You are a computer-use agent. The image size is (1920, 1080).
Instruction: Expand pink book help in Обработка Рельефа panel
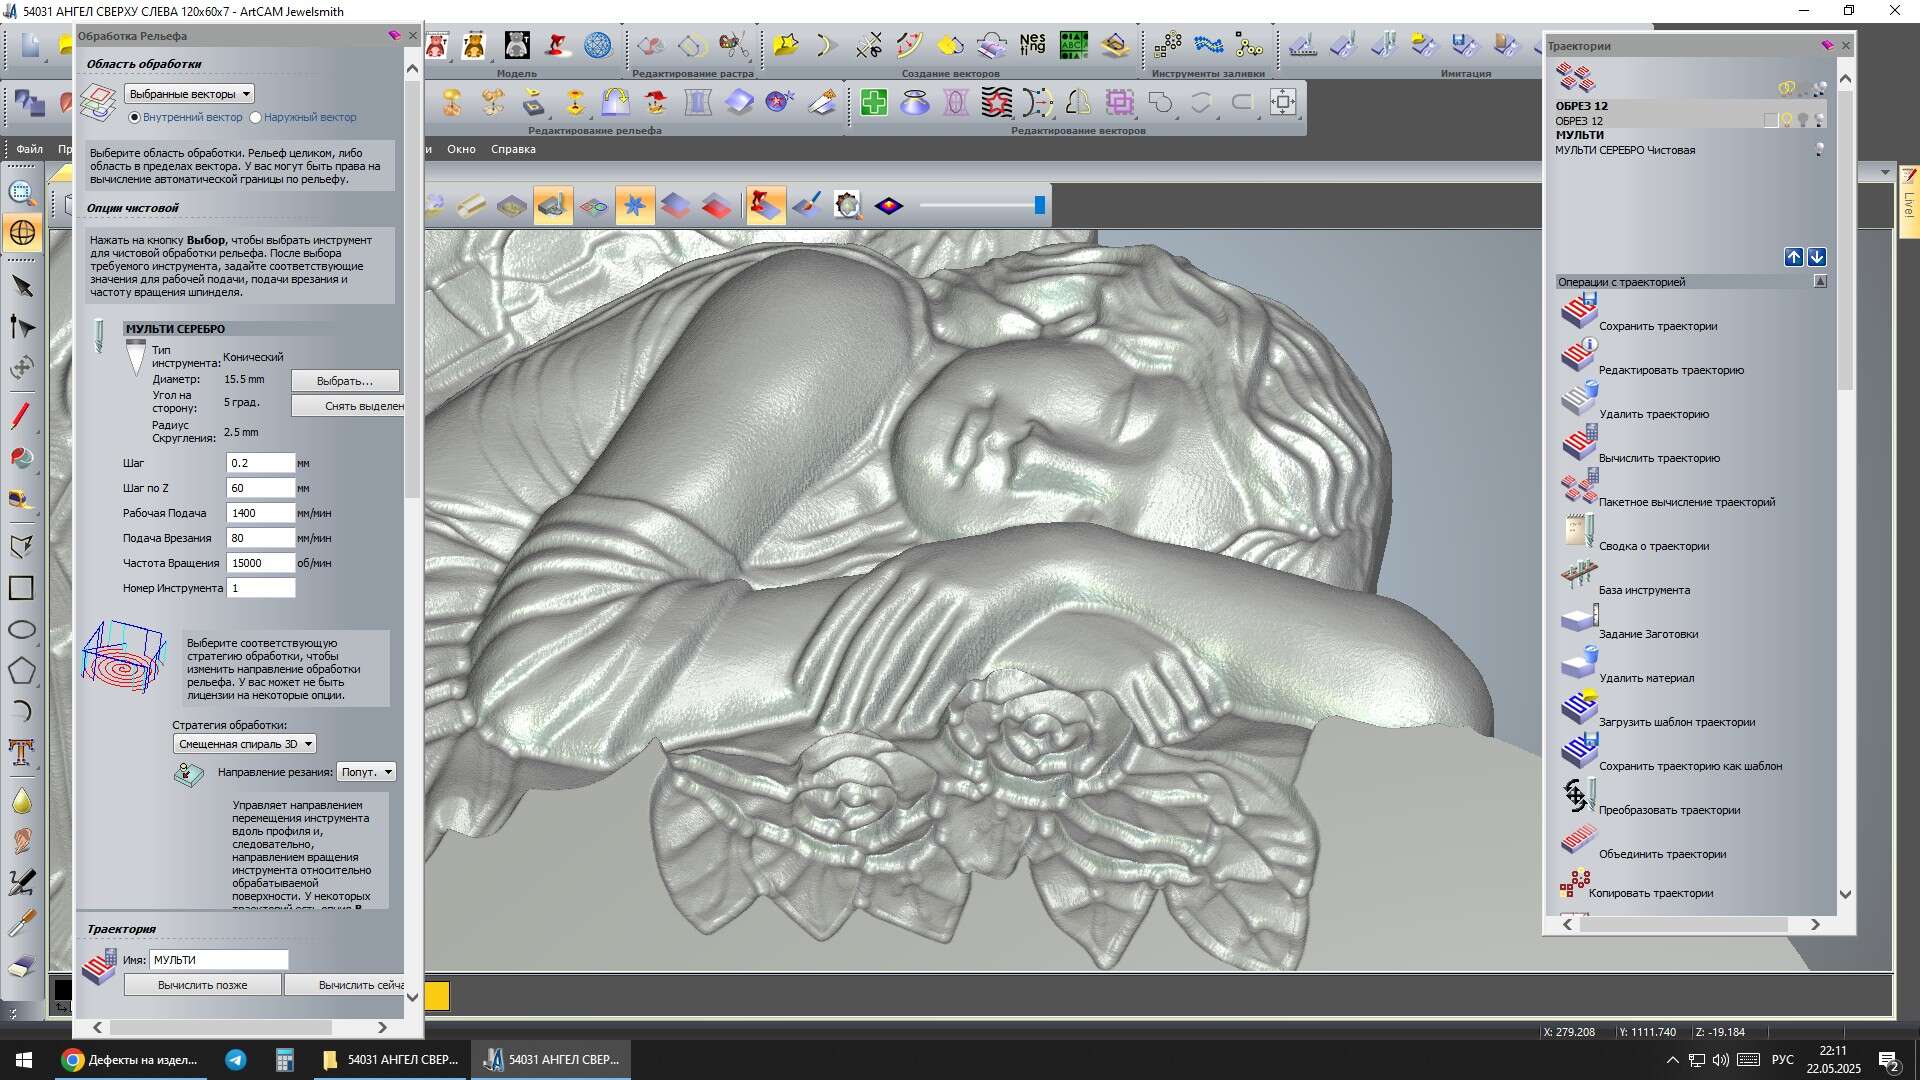pyautogui.click(x=394, y=35)
